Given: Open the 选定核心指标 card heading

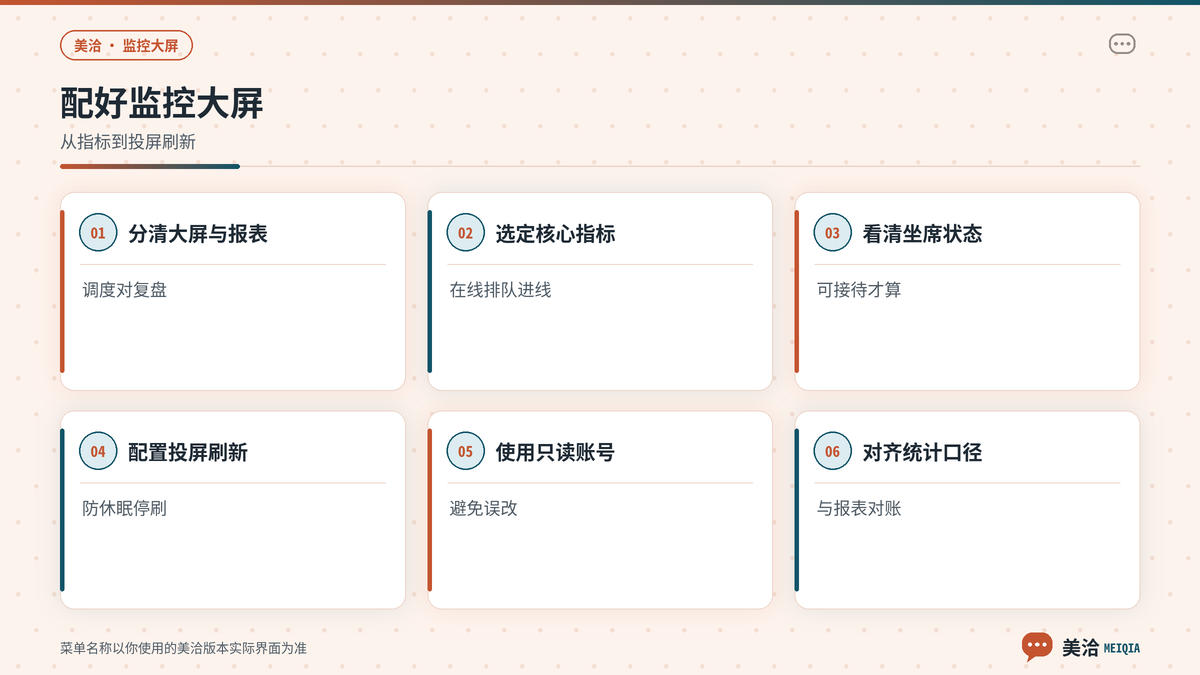Looking at the screenshot, I should click(555, 234).
